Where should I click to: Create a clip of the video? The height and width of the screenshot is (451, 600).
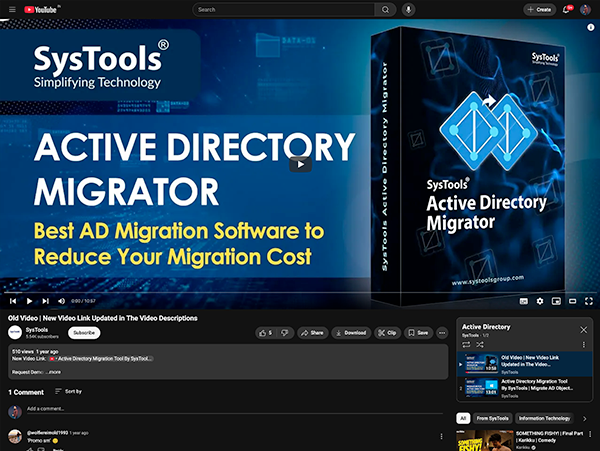(x=387, y=333)
